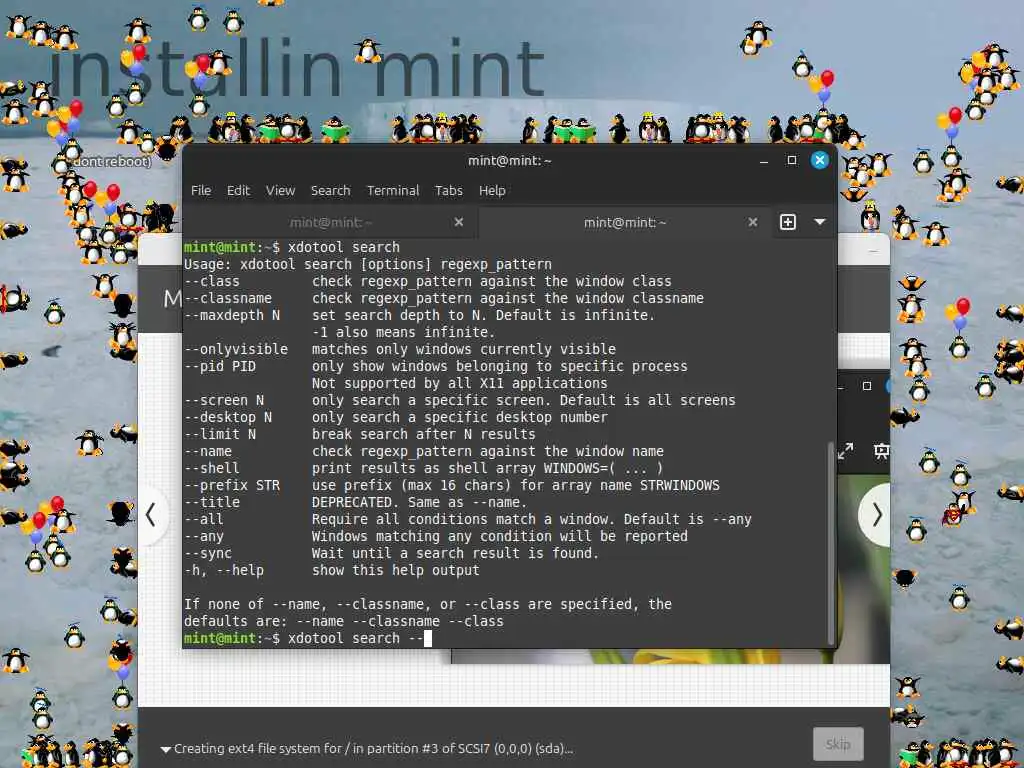Click 'defaults are: --name --classname --class' line
This screenshot has height=768, width=1024.
344,621
